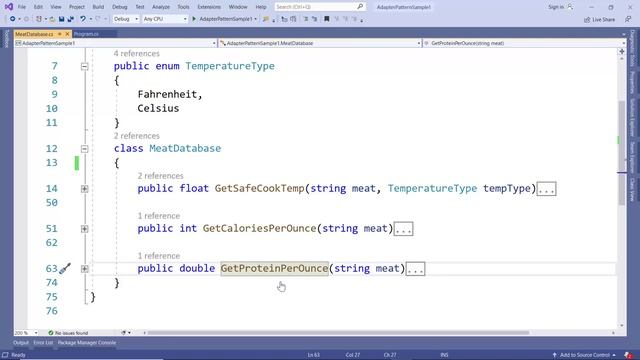Expand the GetProteinPerOunce method
640x360 pixels.
click(84, 269)
